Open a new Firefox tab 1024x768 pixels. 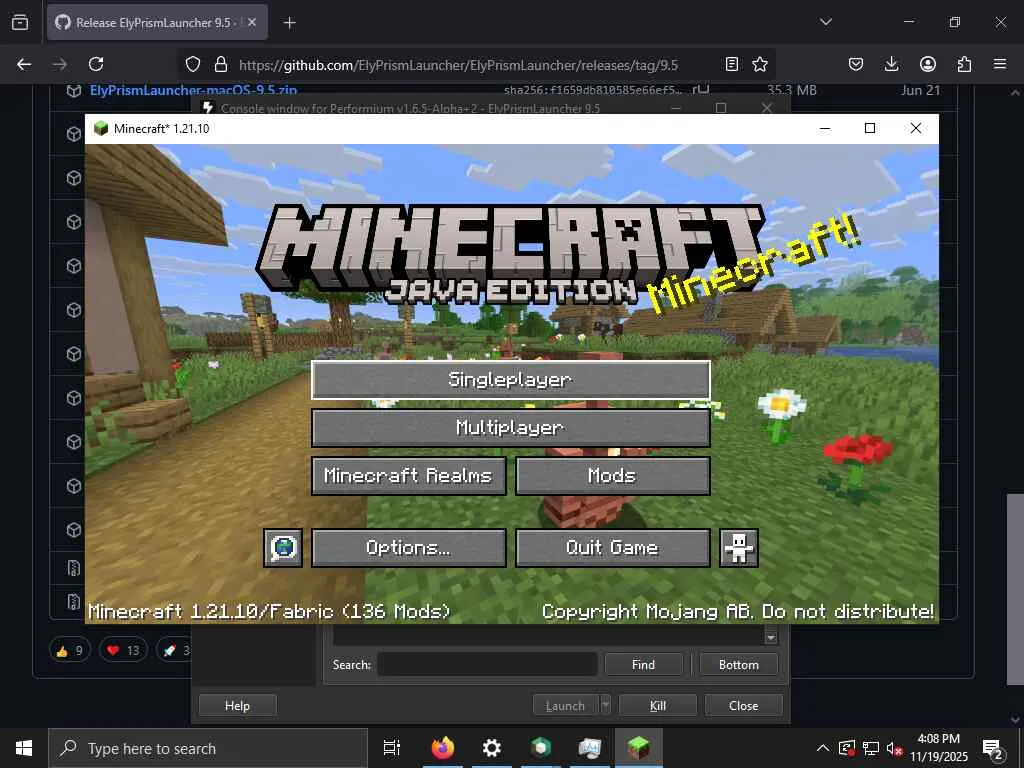pyautogui.click(x=289, y=23)
